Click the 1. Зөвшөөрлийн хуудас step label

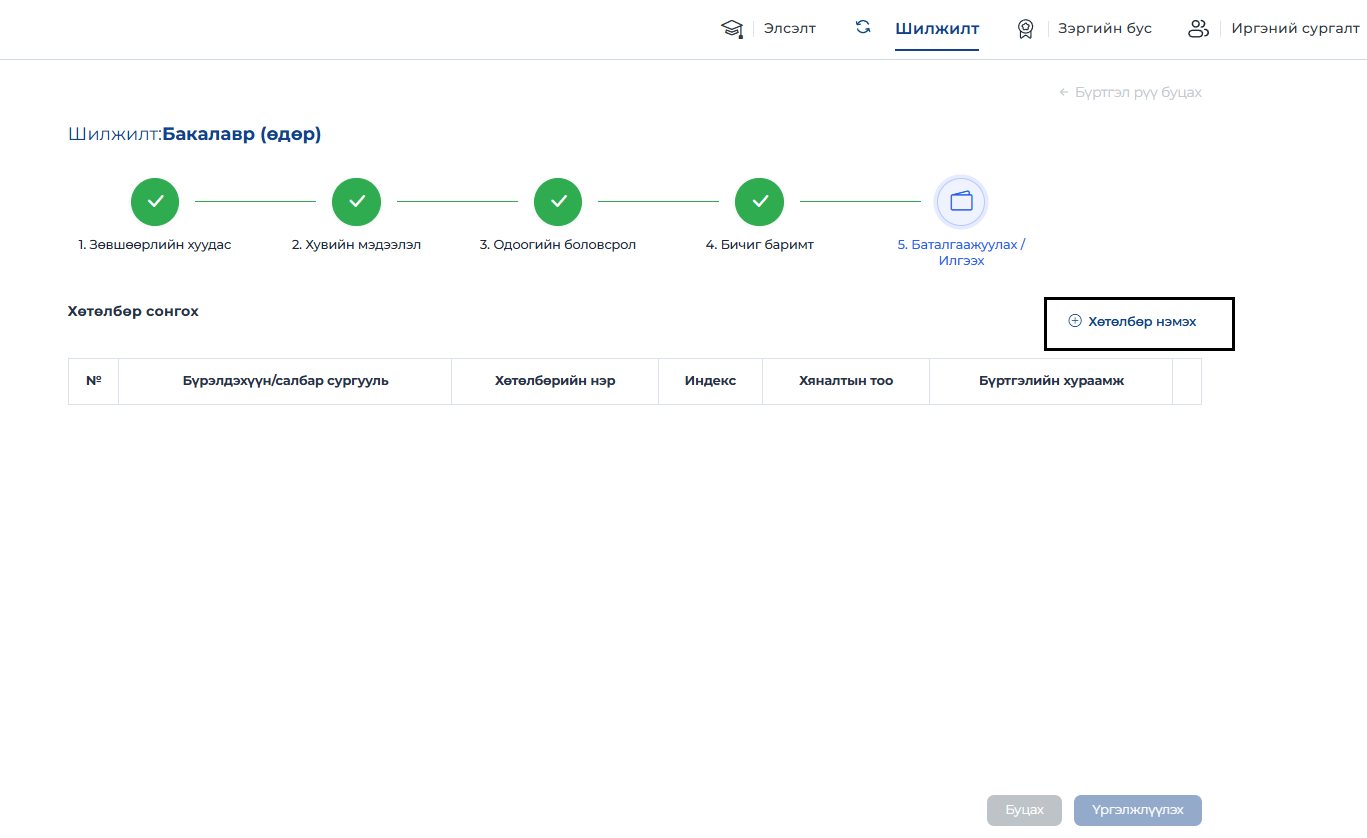point(155,245)
